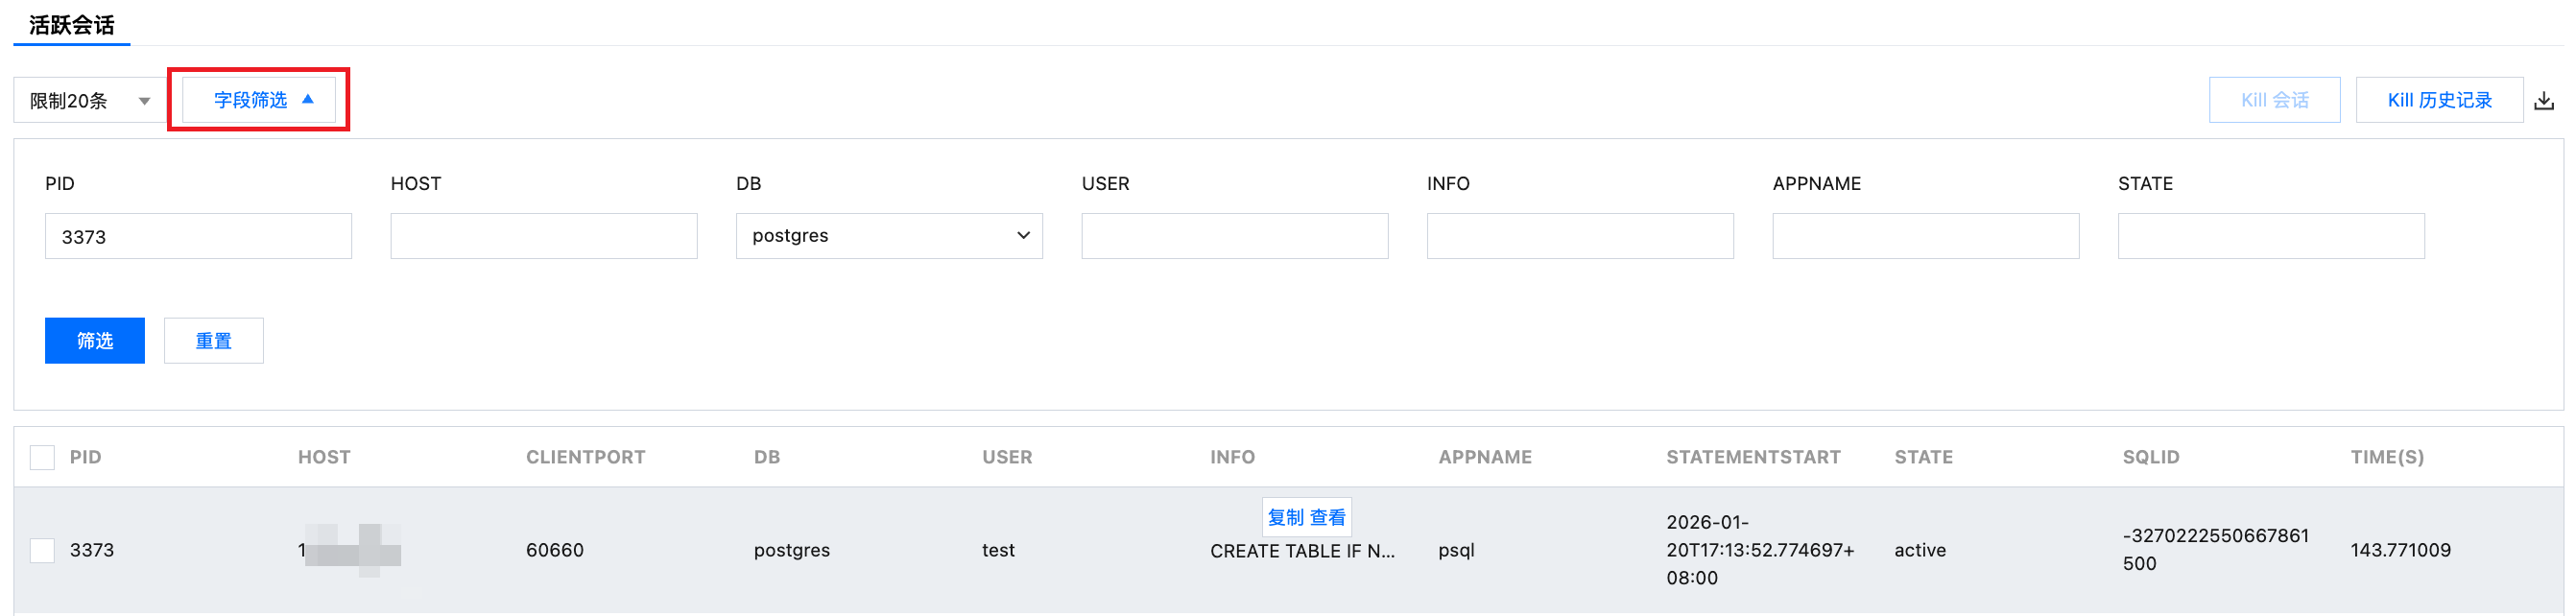This screenshot has height=616, width=2576.
Task: Open Kill 历史记录
Action: click(x=2438, y=100)
